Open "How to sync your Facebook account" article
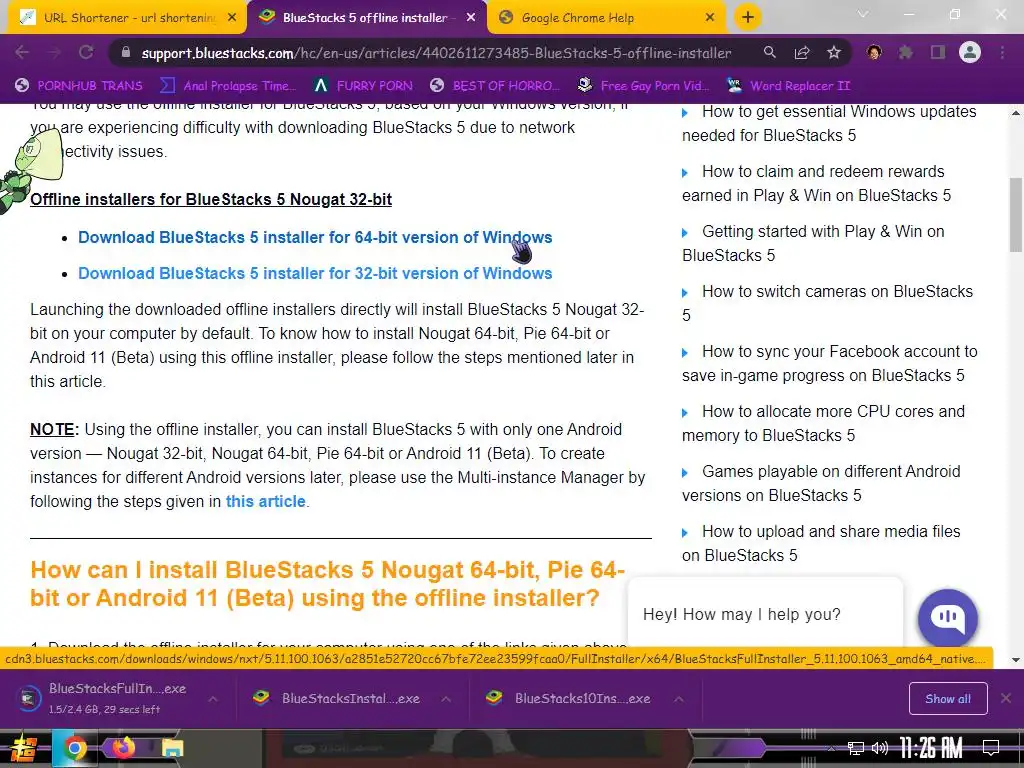Viewport: 1024px width, 768px height. coord(829,364)
